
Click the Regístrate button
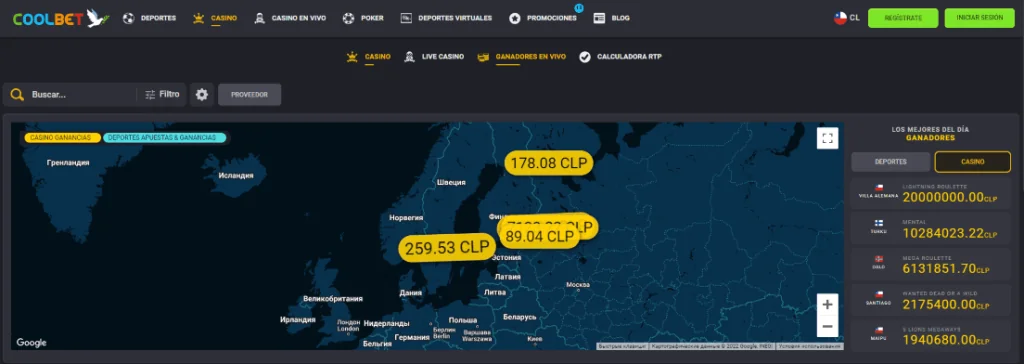[903, 18]
